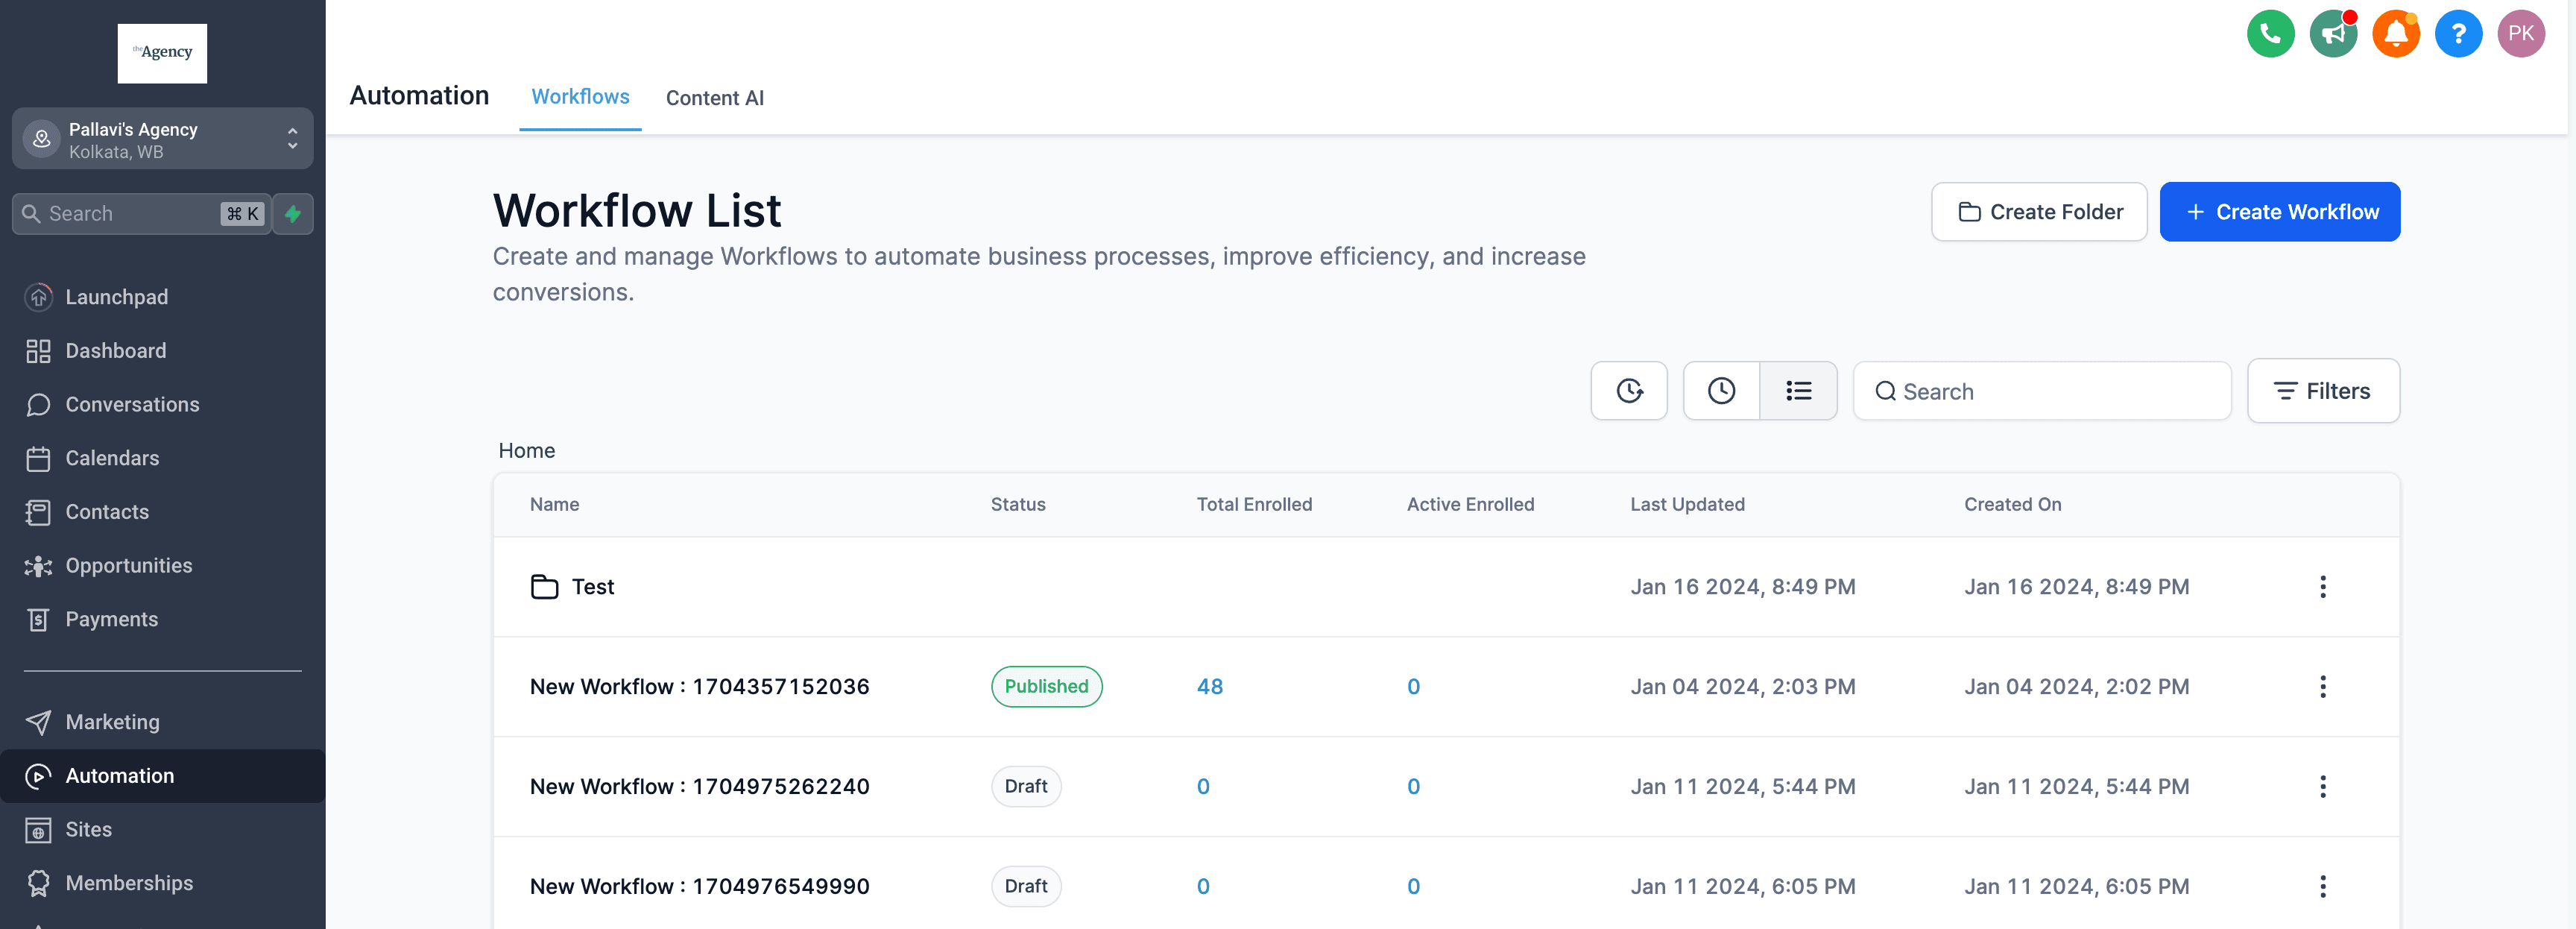This screenshot has height=929, width=2576.
Task: Switch to the list view toggle
Action: 1798,391
